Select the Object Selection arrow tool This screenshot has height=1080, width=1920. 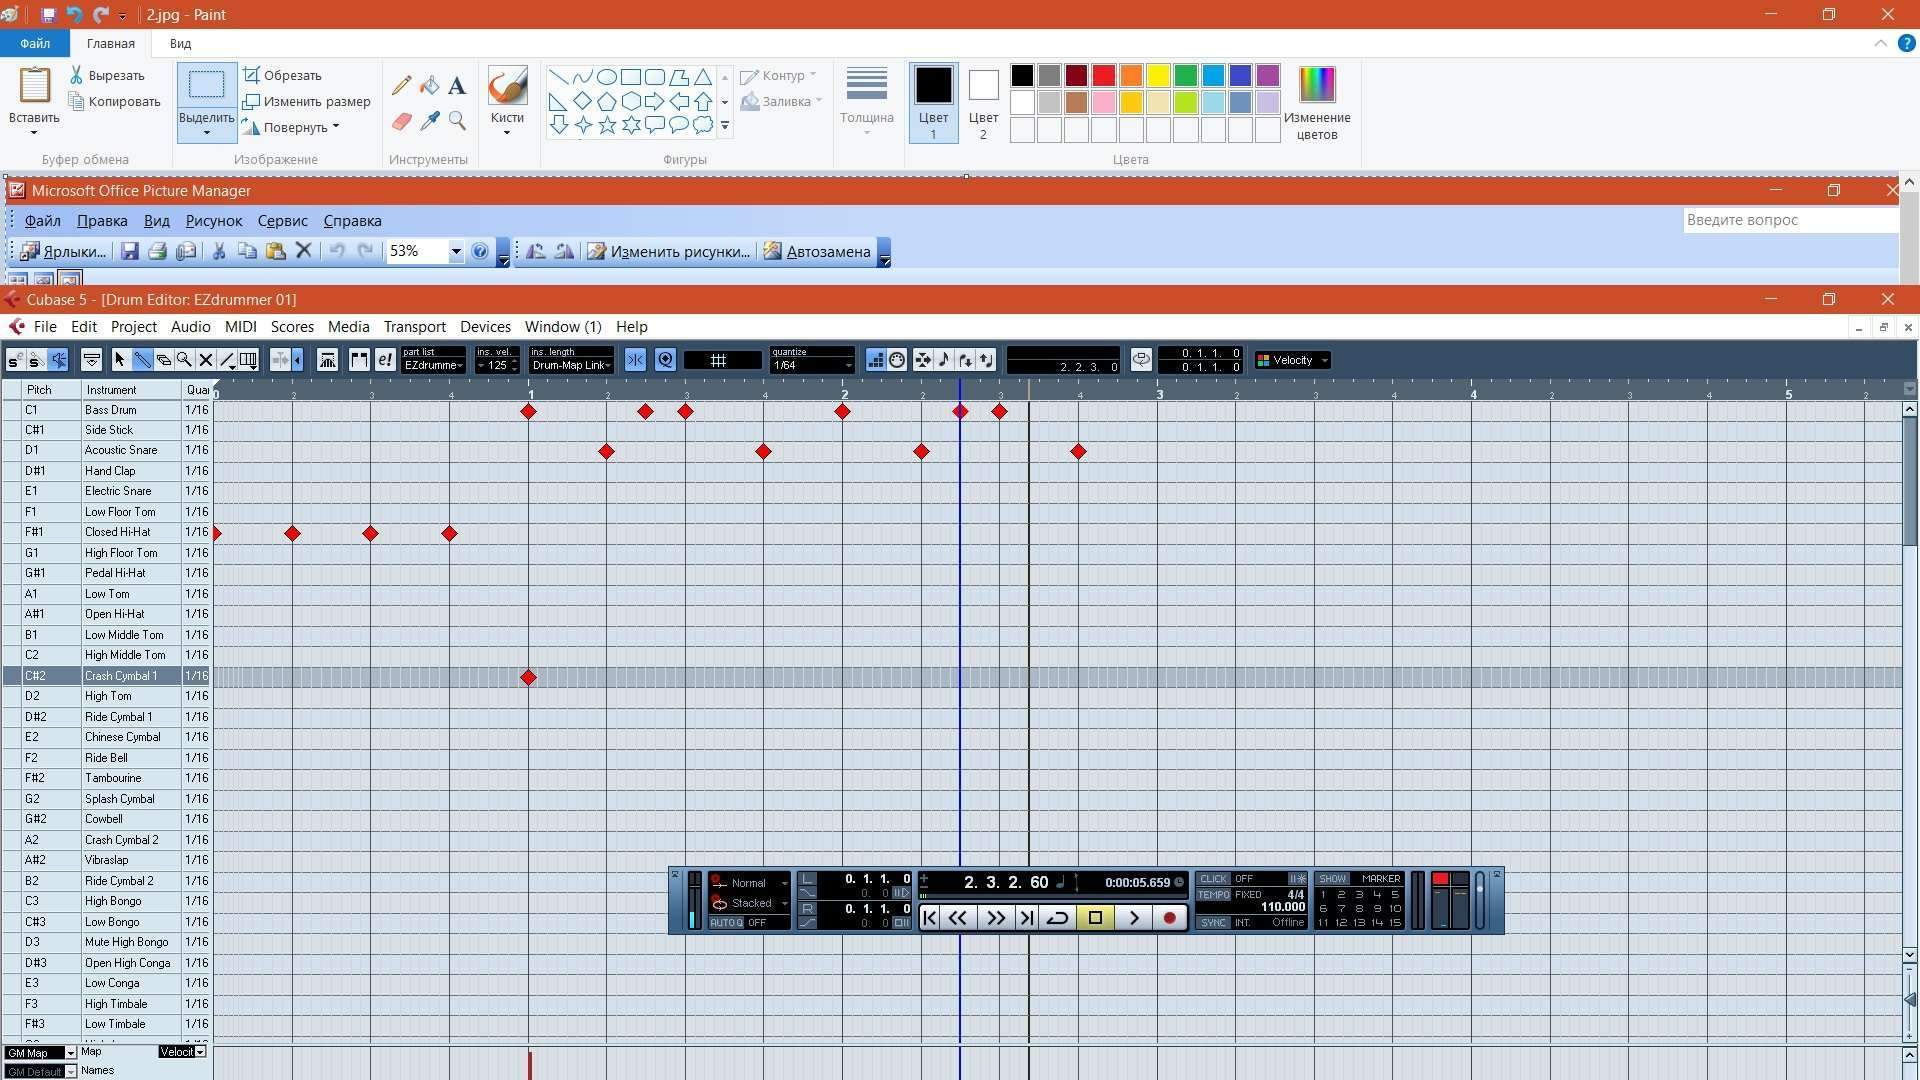pos(120,360)
